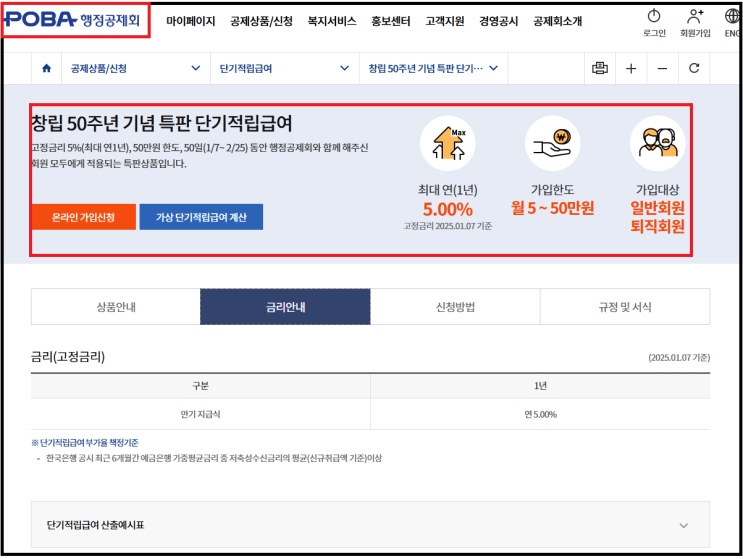Click the coin-in-hand 가입한도 icon
The height and width of the screenshot is (559, 743).
[x=553, y=143]
